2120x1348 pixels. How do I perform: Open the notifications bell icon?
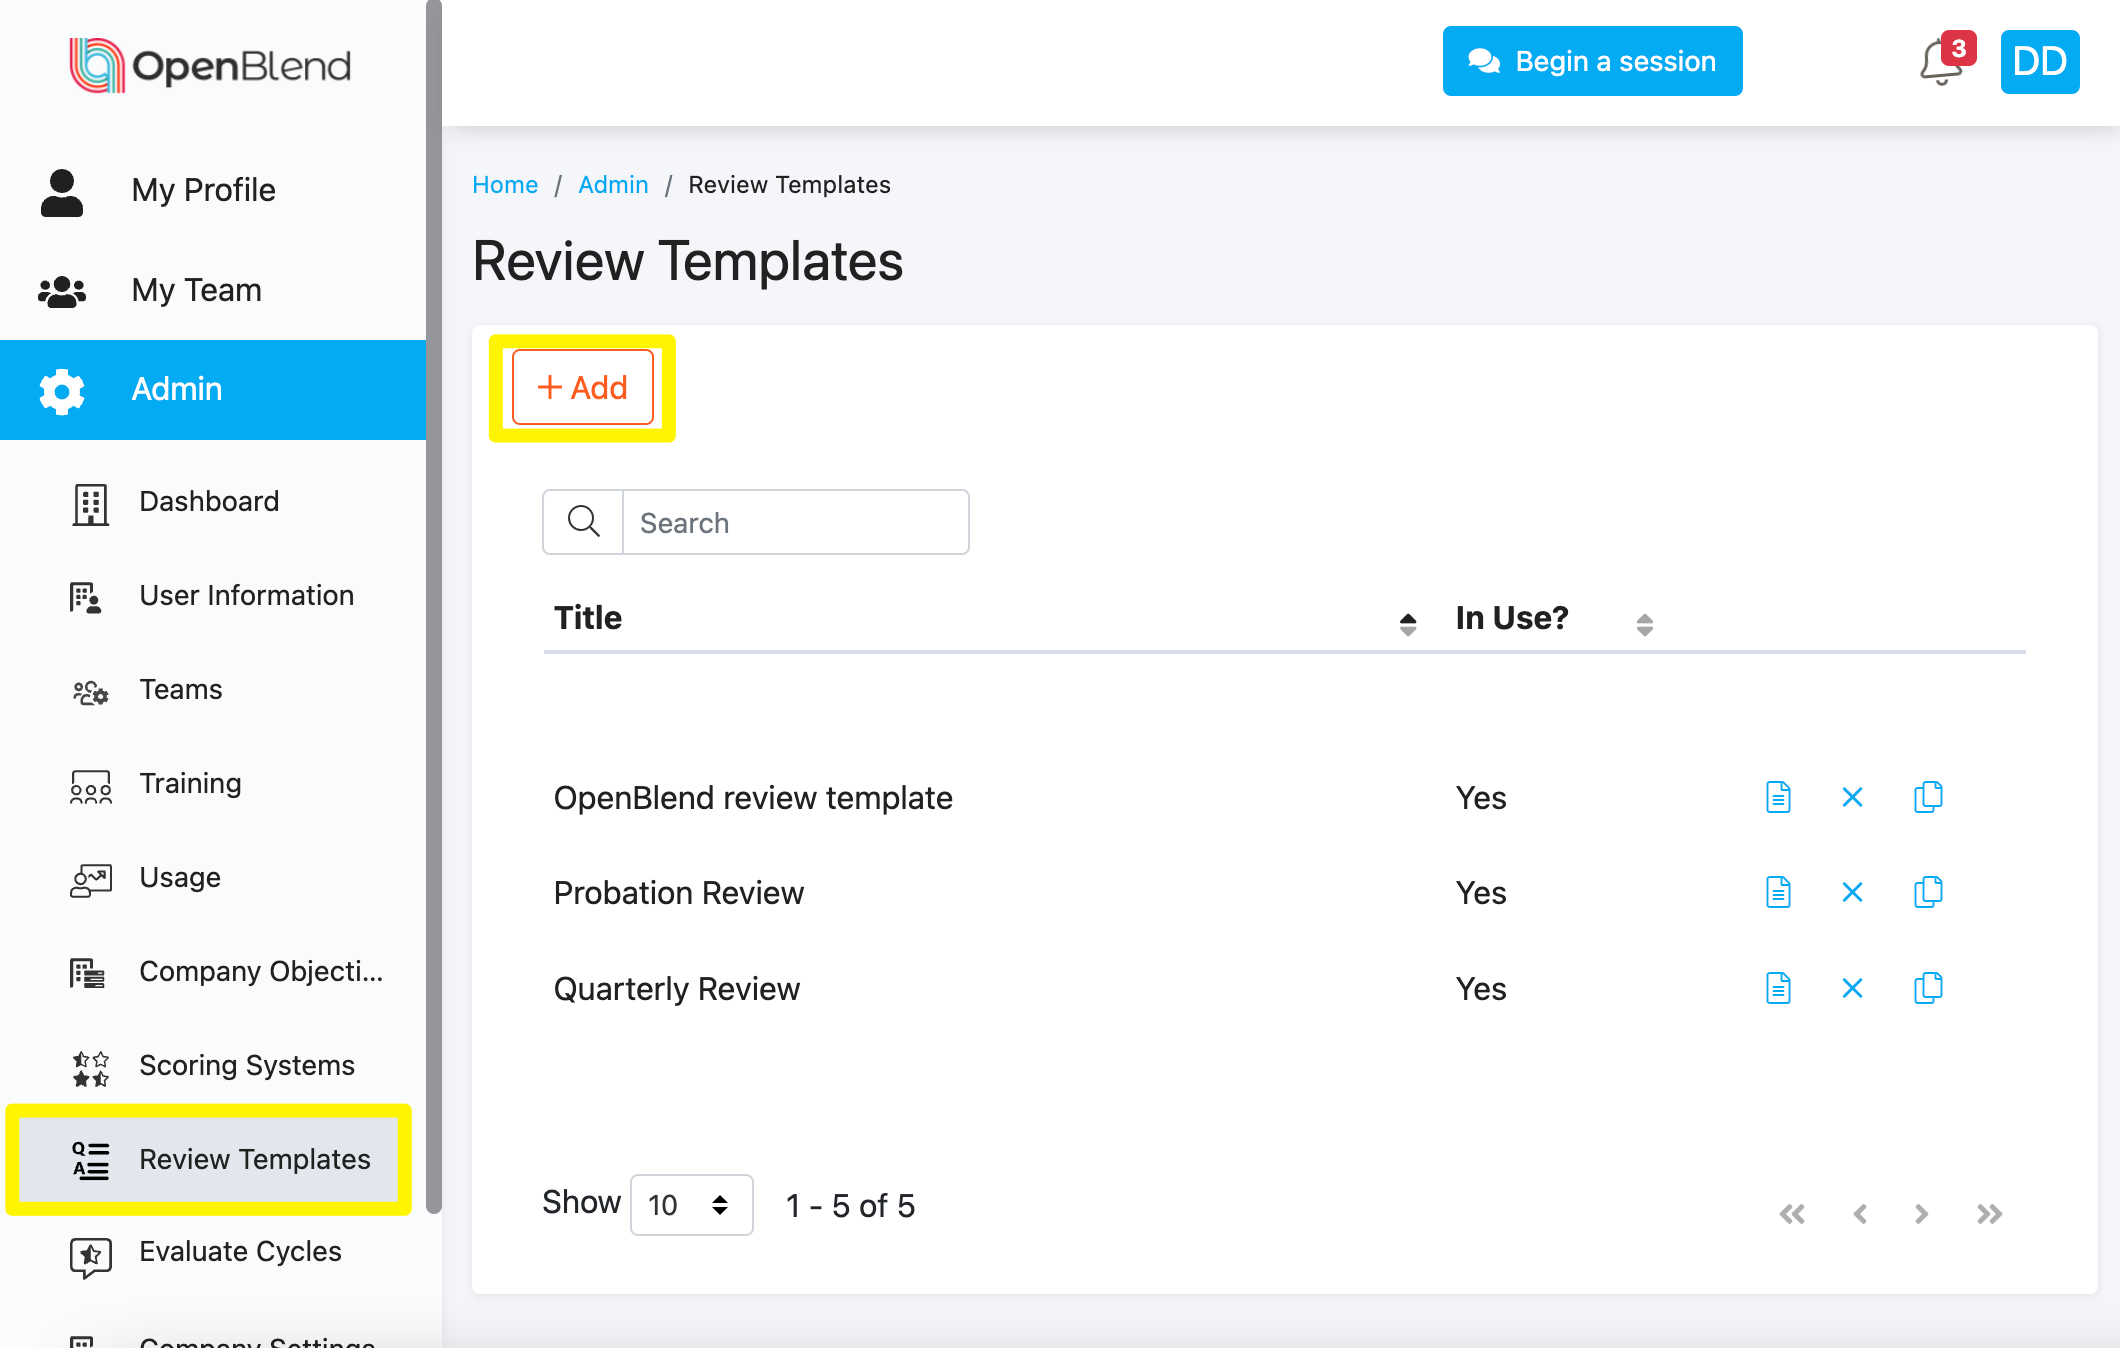coord(1940,63)
